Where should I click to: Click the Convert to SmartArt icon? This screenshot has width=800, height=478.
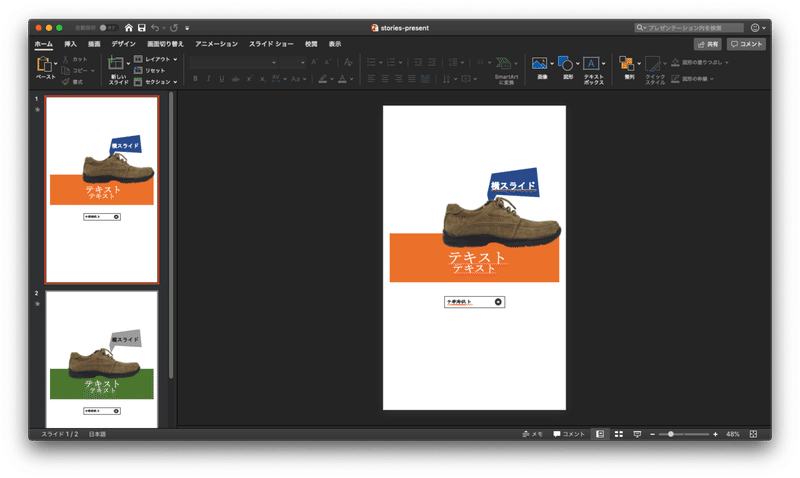(503, 63)
